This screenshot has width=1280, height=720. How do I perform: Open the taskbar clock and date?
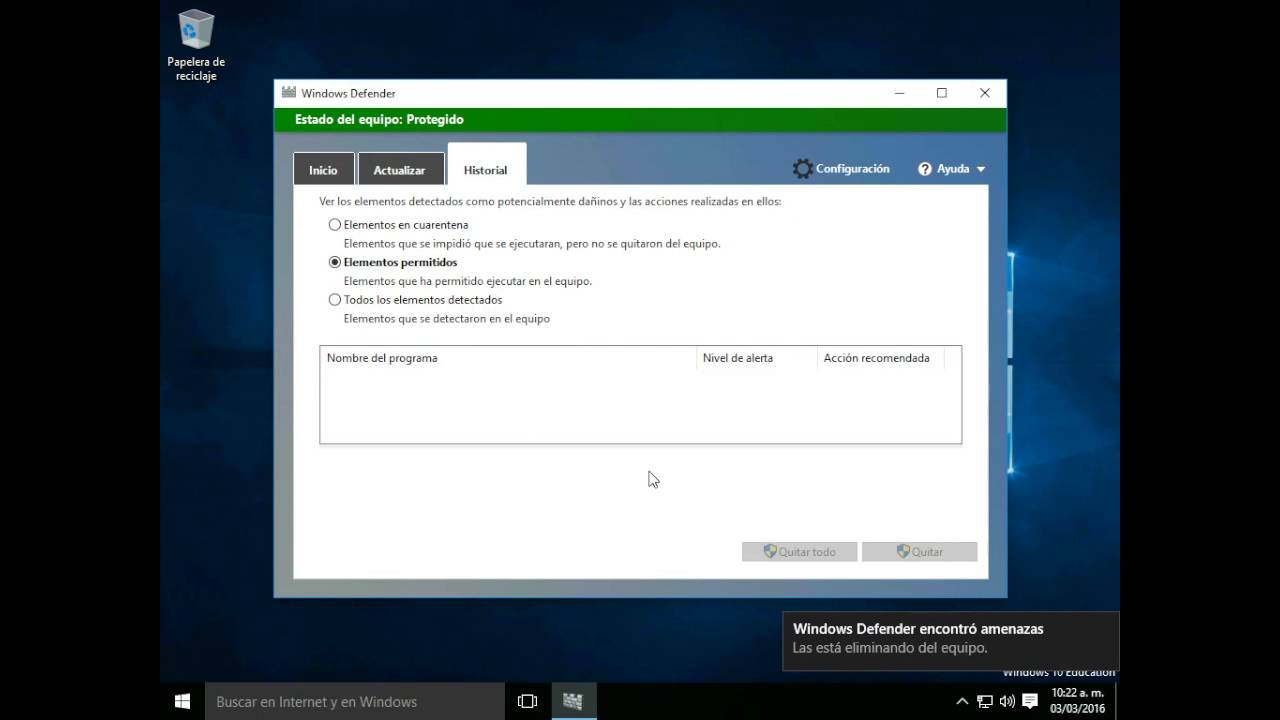pos(1077,701)
